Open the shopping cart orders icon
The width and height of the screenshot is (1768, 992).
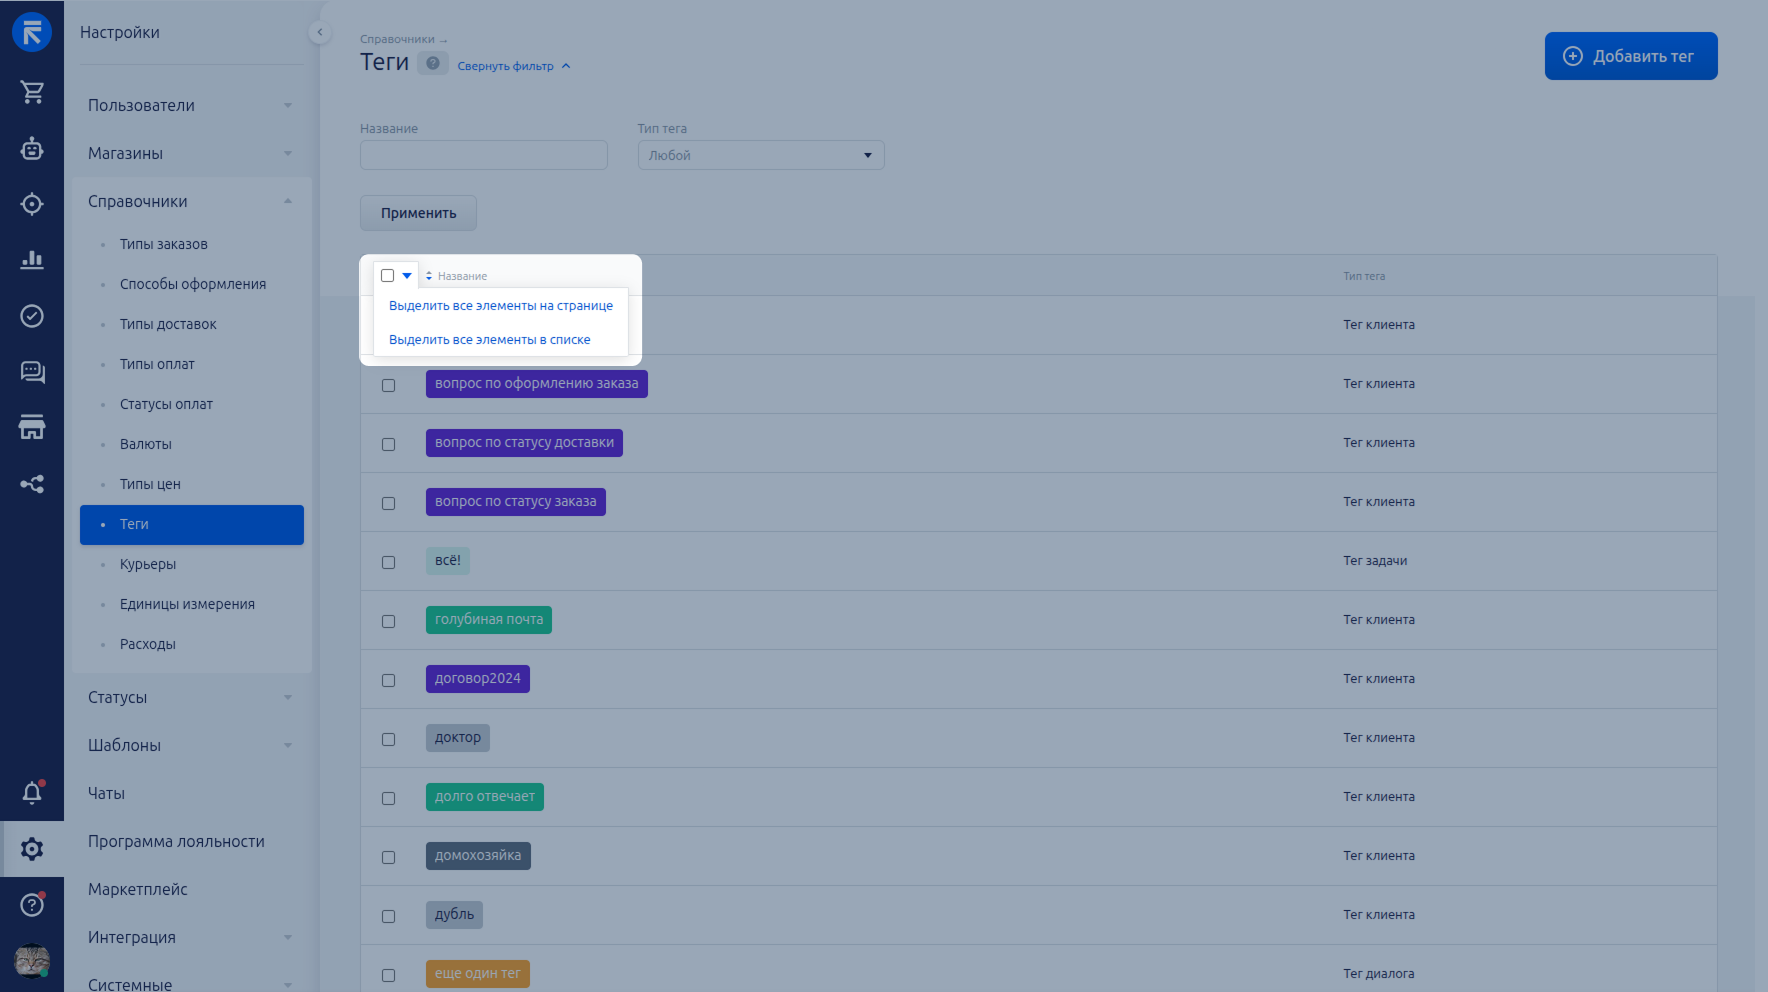click(x=32, y=92)
